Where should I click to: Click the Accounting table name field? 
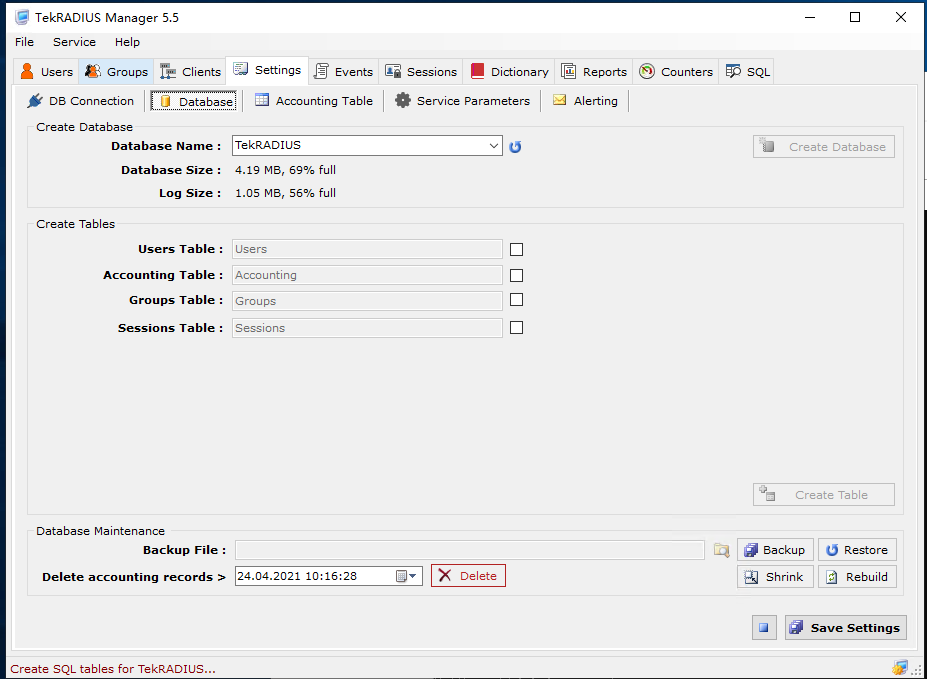(367, 275)
